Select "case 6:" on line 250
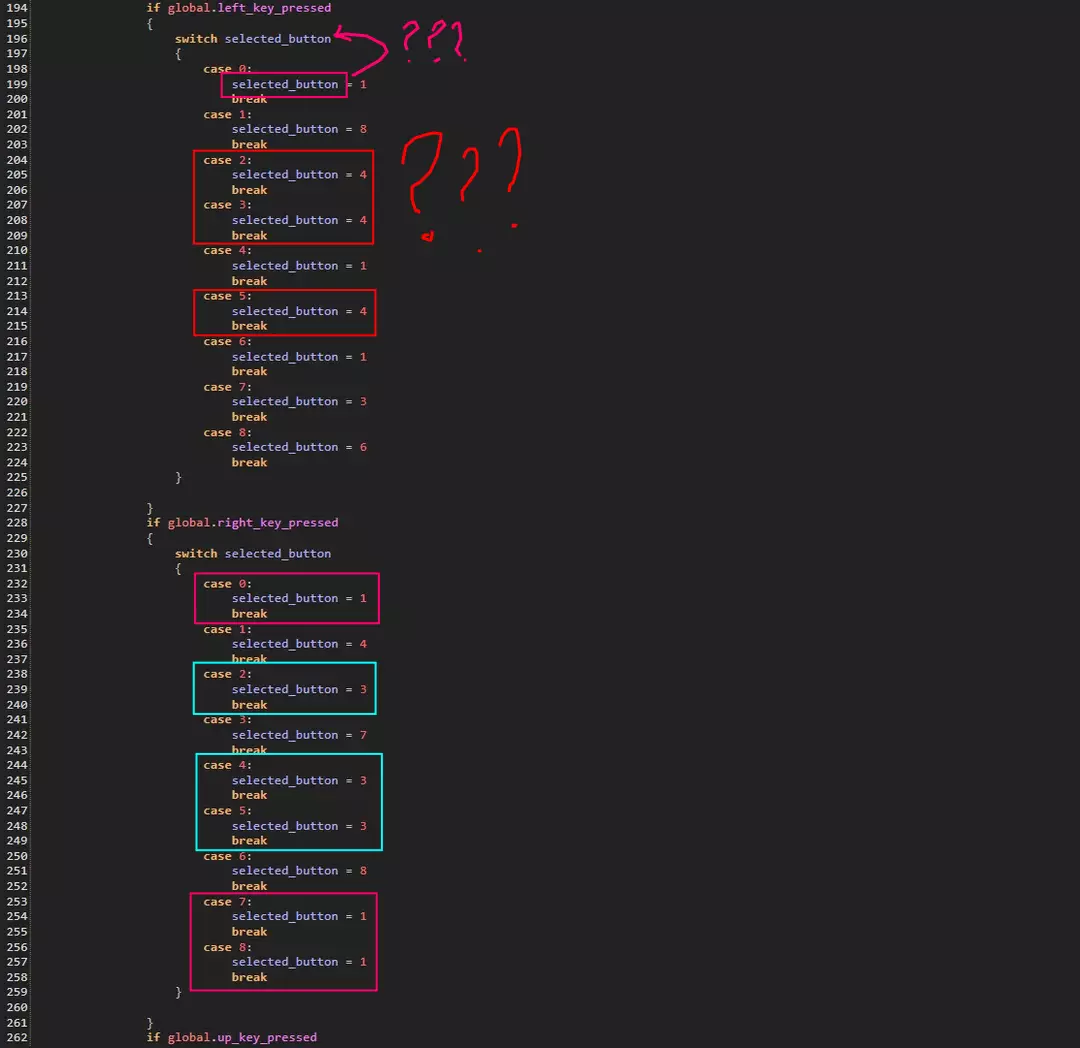The height and width of the screenshot is (1048, 1080). point(227,856)
